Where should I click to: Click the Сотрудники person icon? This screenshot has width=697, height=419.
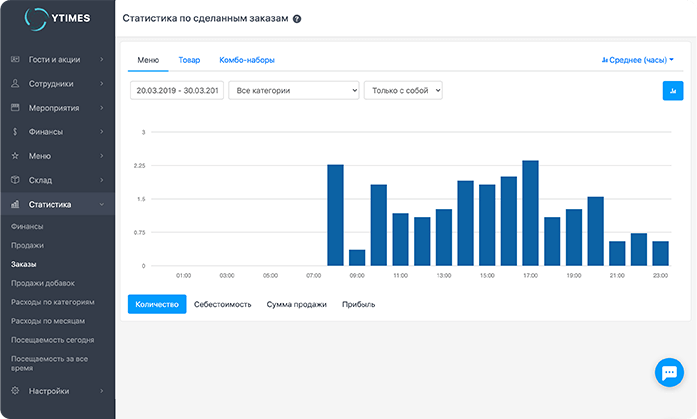click(x=15, y=83)
